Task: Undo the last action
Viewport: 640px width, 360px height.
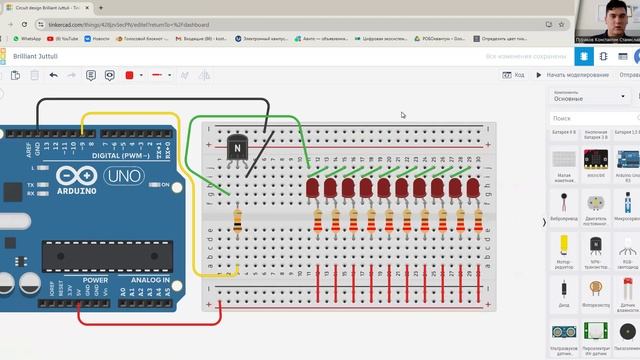Action: (53, 75)
